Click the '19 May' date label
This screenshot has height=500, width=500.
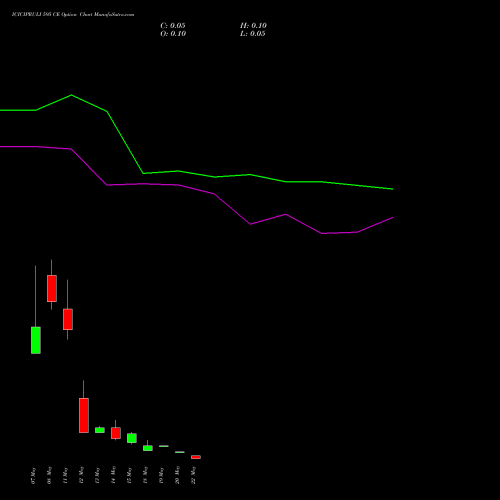pyautogui.click(x=161, y=476)
